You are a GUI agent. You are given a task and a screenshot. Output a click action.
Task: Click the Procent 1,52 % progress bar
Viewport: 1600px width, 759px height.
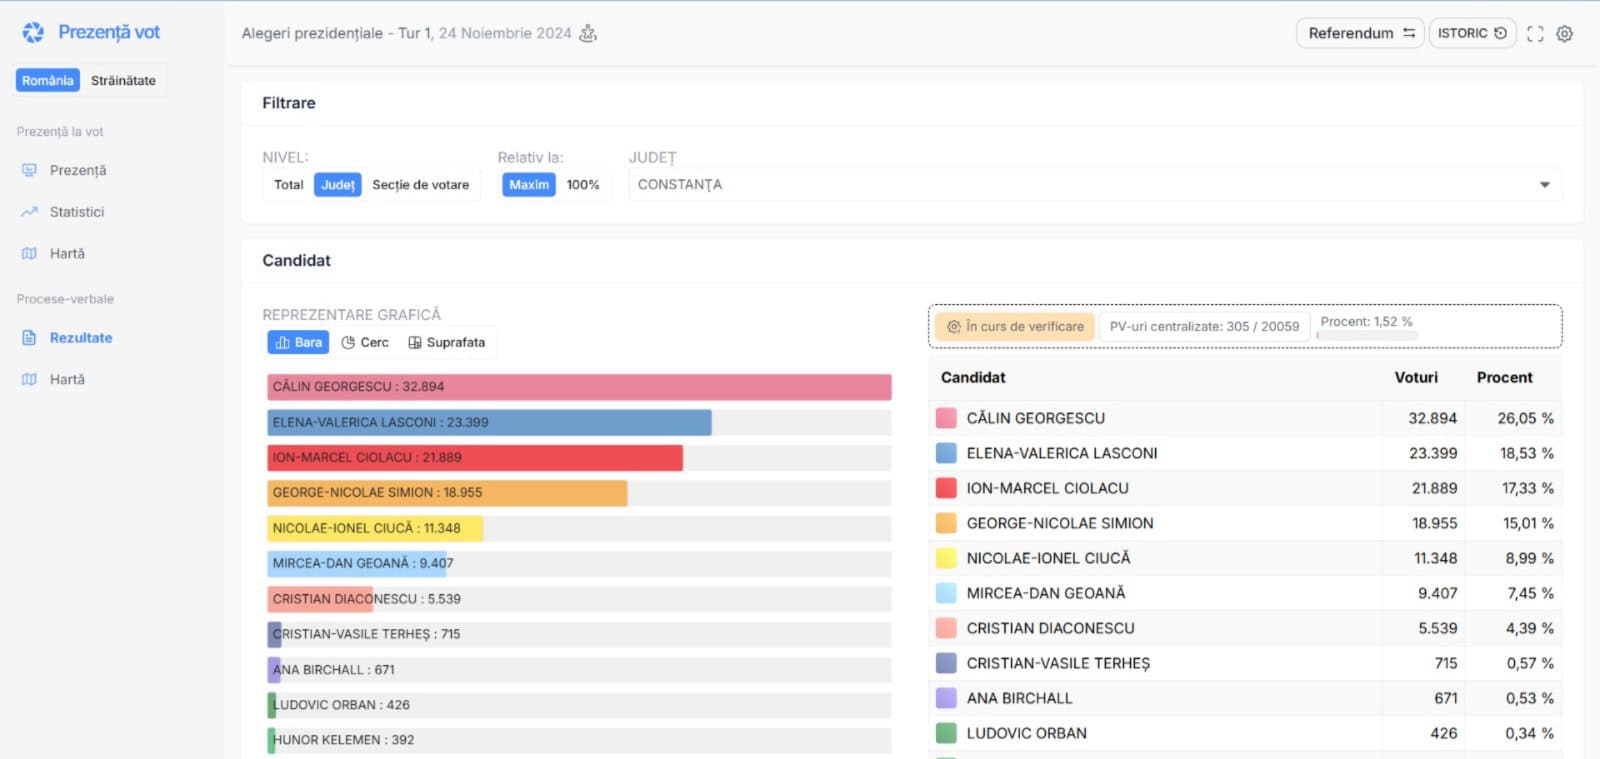[x=1367, y=335]
